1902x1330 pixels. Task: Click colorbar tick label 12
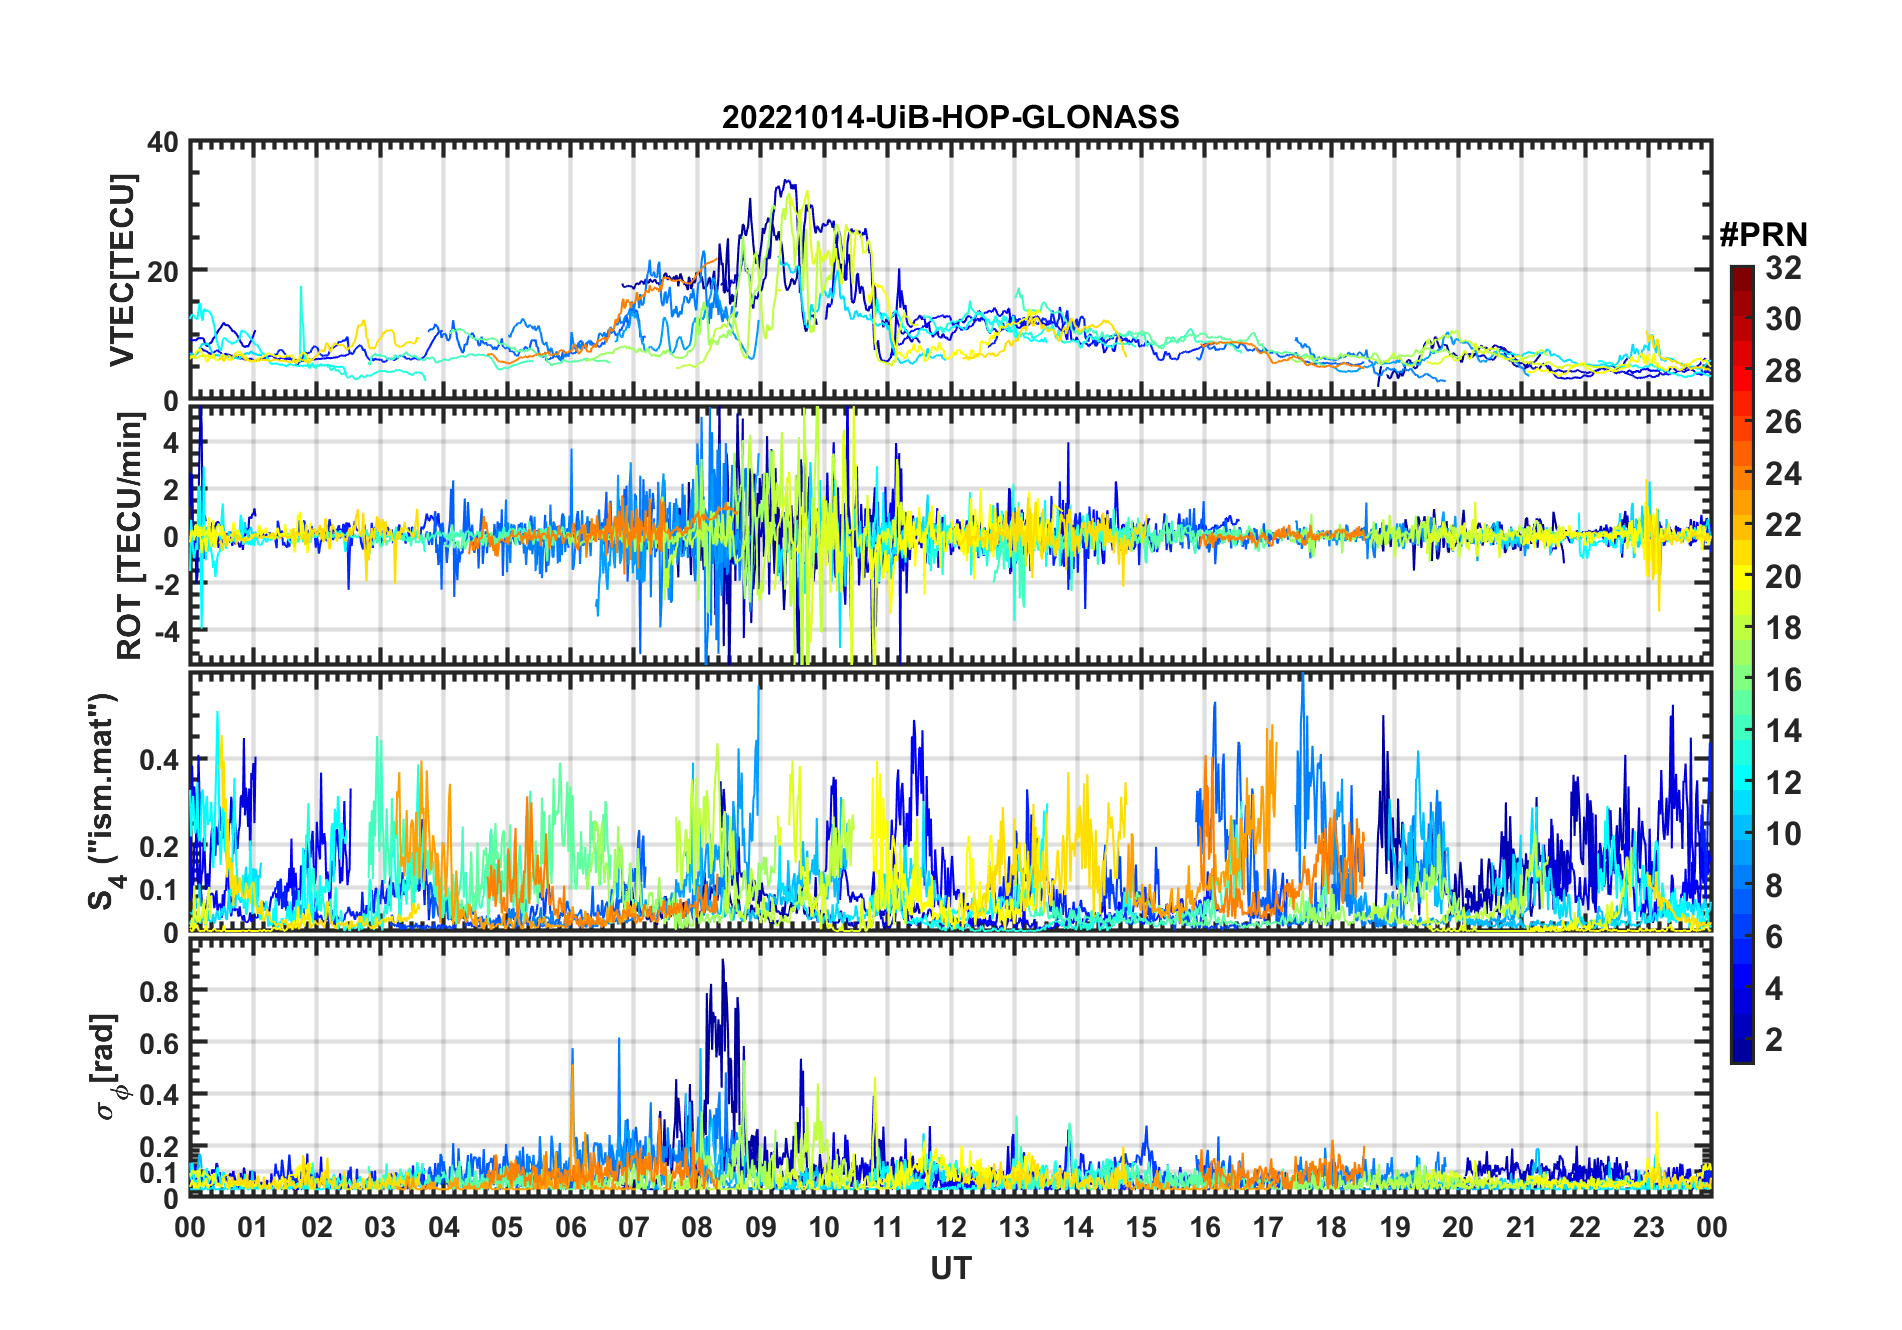pyautogui.click(x=1783, y=783)
